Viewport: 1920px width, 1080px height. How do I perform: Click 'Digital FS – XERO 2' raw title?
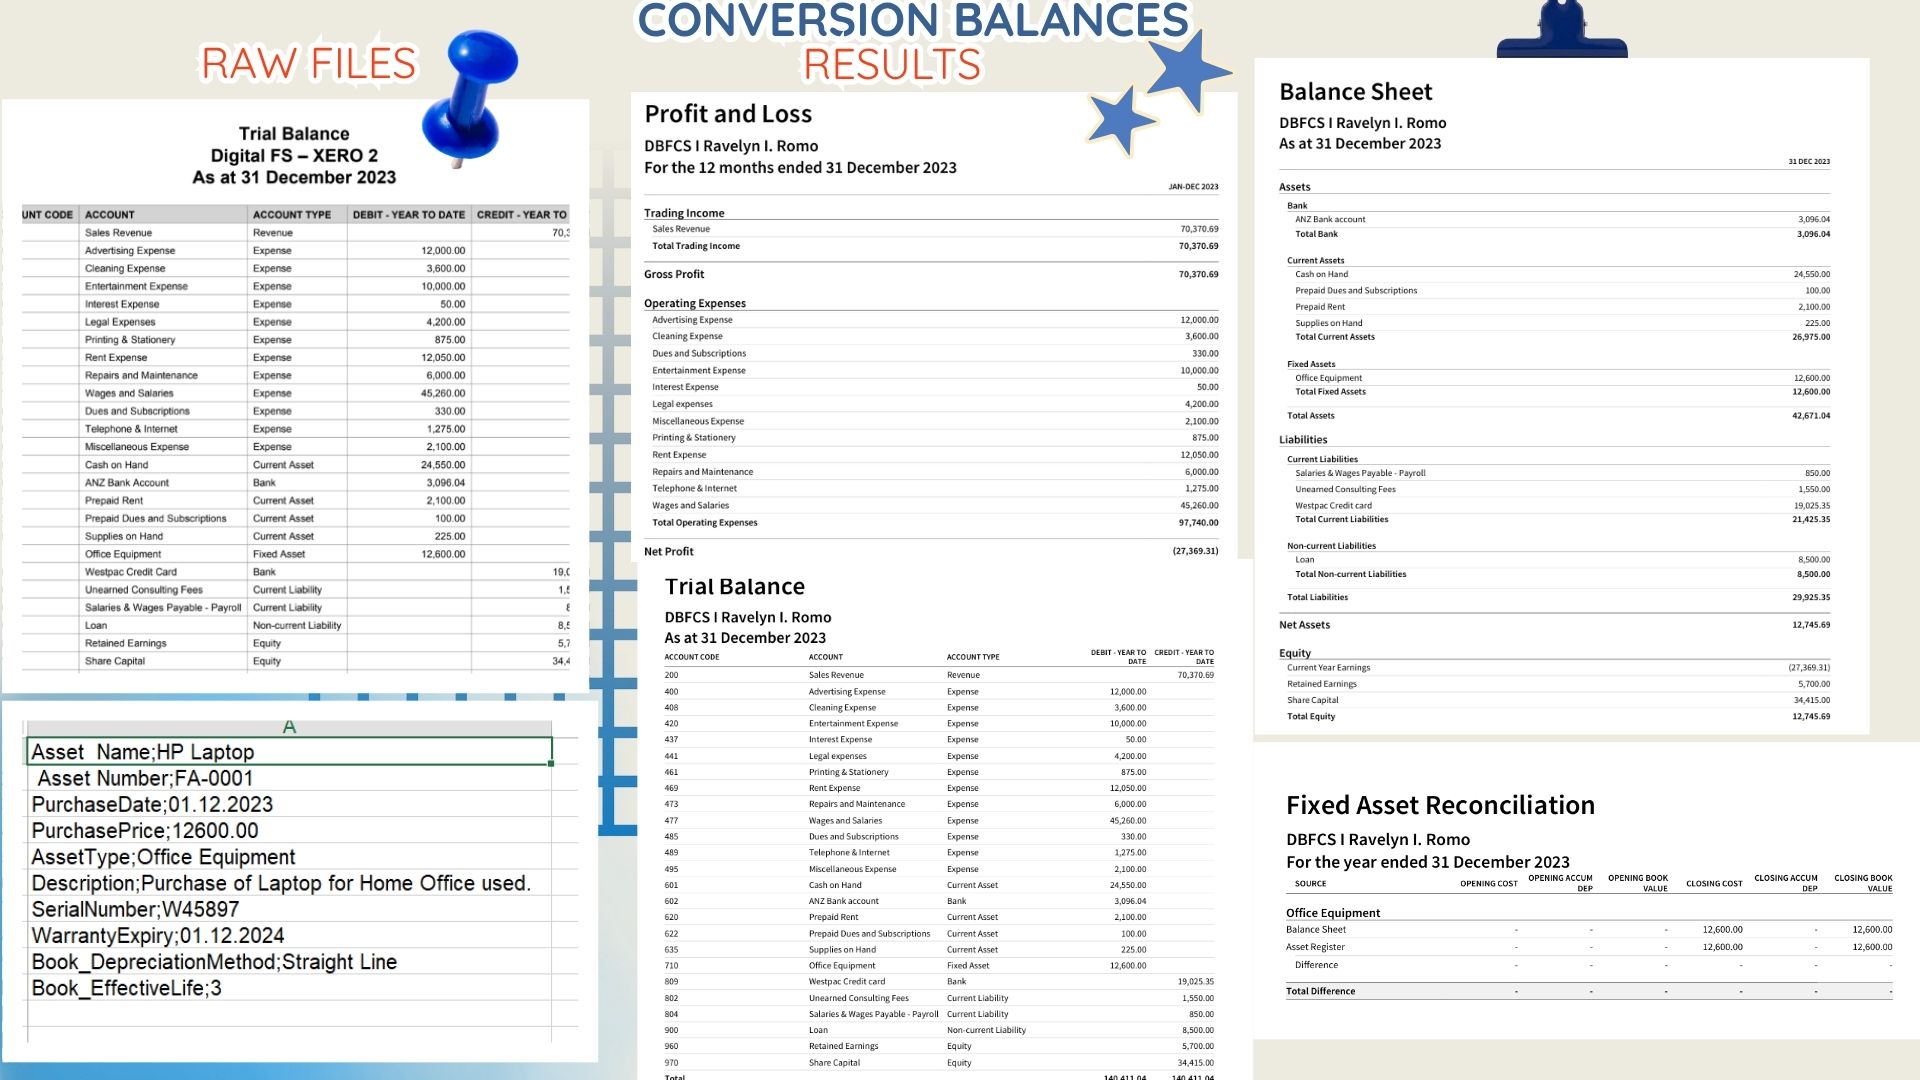click(294, 156)
